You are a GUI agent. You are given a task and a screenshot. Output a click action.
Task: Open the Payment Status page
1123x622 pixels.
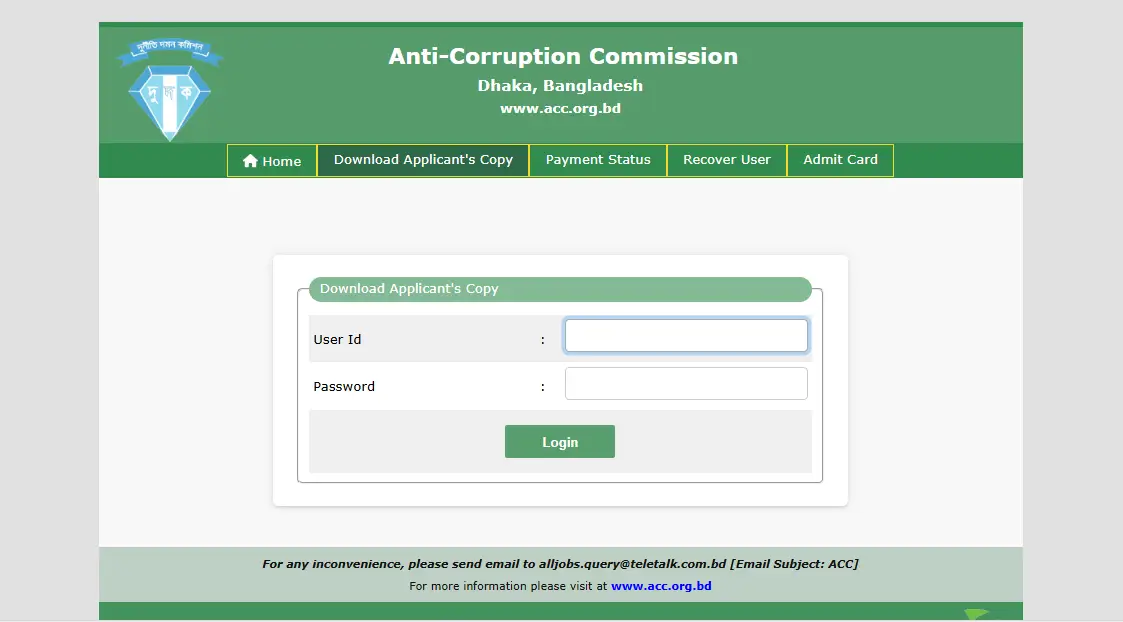[x=598, y=160]
